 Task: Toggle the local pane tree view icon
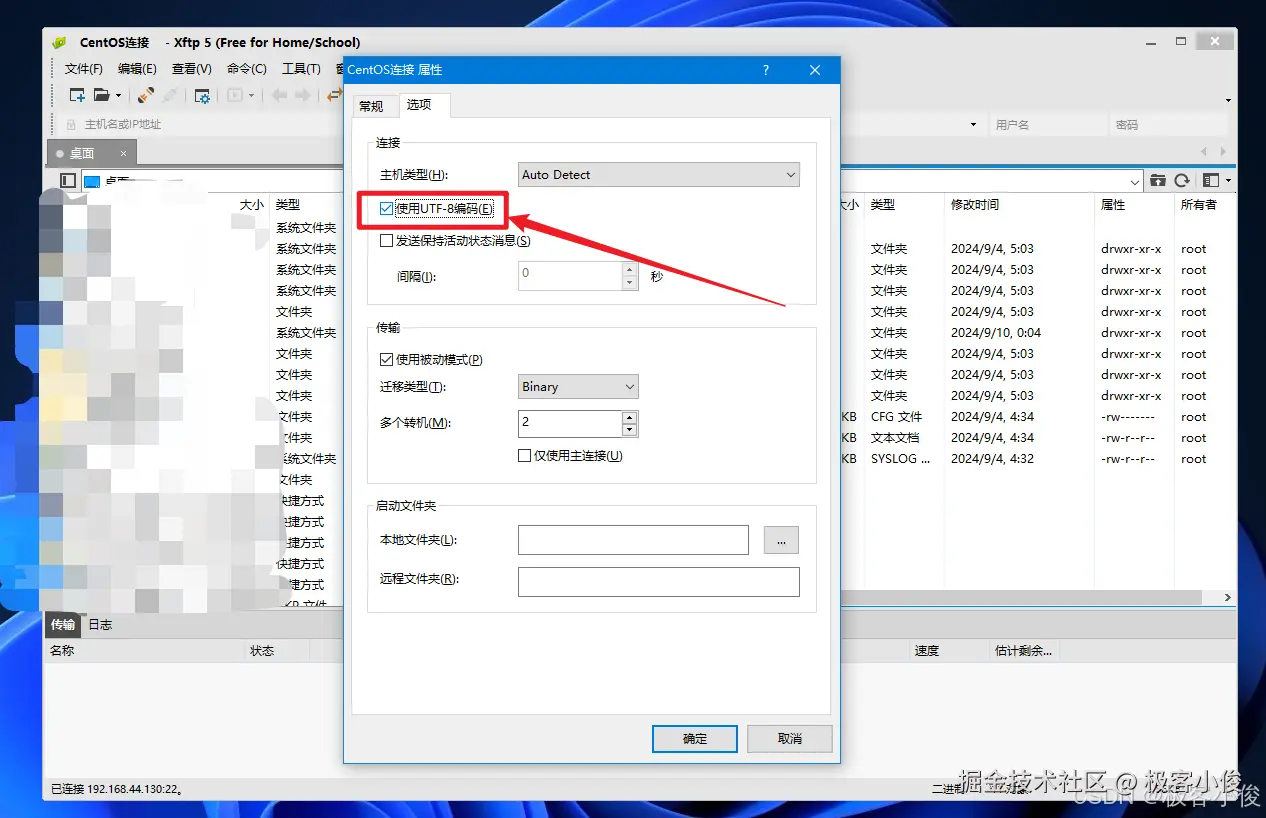68,180
